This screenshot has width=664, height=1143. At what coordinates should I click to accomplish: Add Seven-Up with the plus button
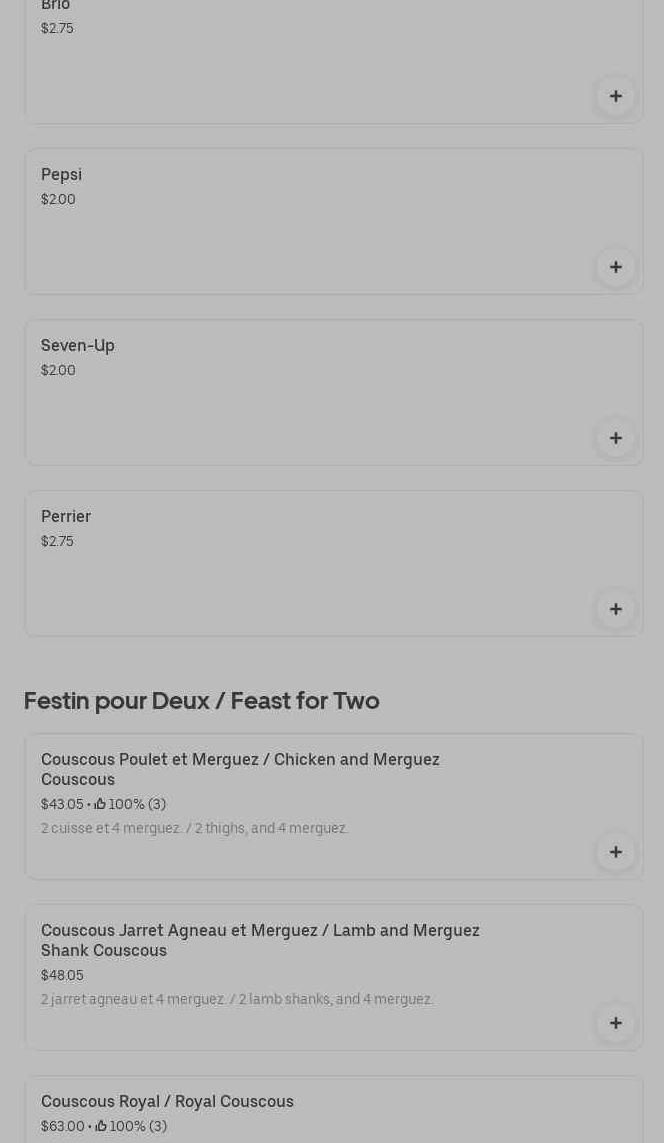[x=615, y=438]
